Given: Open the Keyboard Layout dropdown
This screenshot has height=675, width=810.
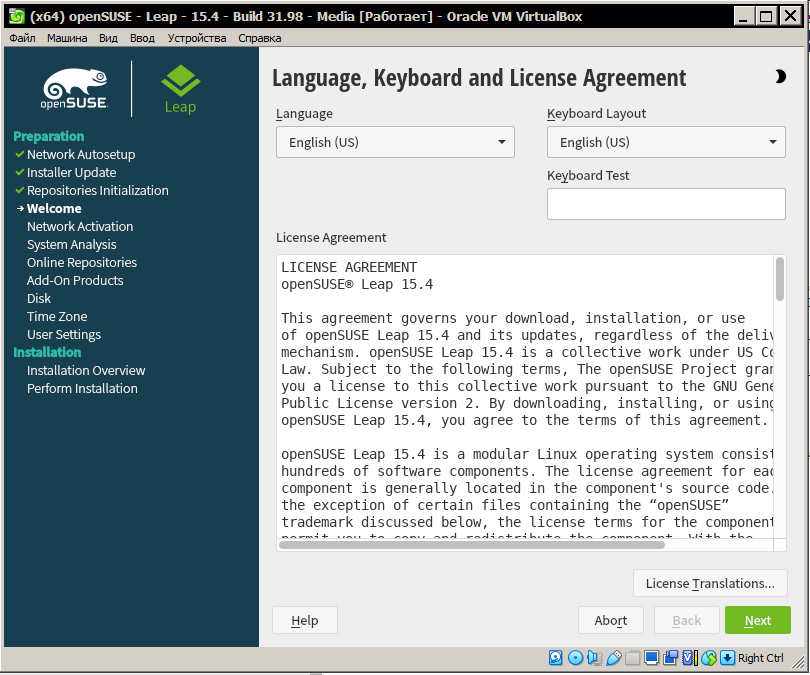Looking at the screenshot, I should [x=666, y=142].
